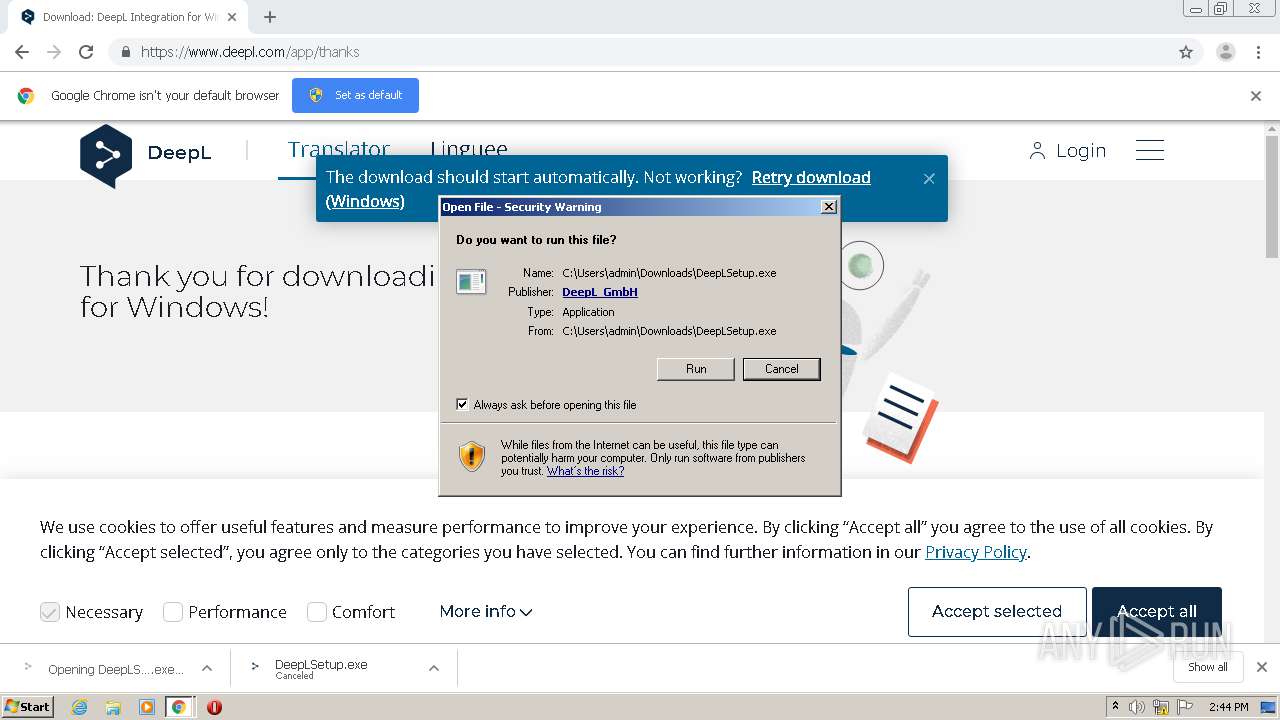Click the volume speaker tray icon
Viewport: 1280px width, 720px height.
[1137, 707]
